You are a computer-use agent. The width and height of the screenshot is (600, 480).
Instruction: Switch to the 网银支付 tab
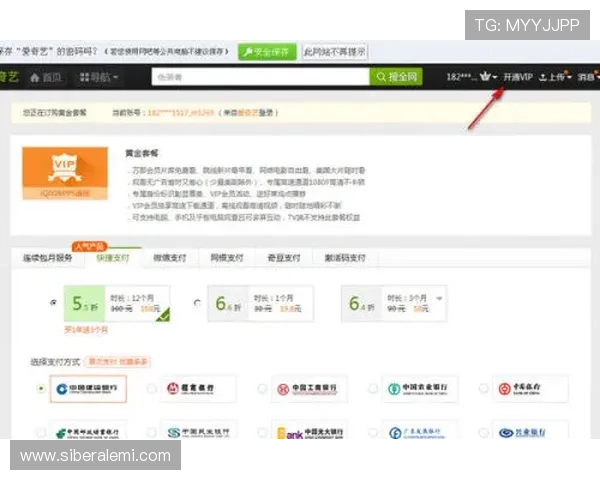point(227,258)
